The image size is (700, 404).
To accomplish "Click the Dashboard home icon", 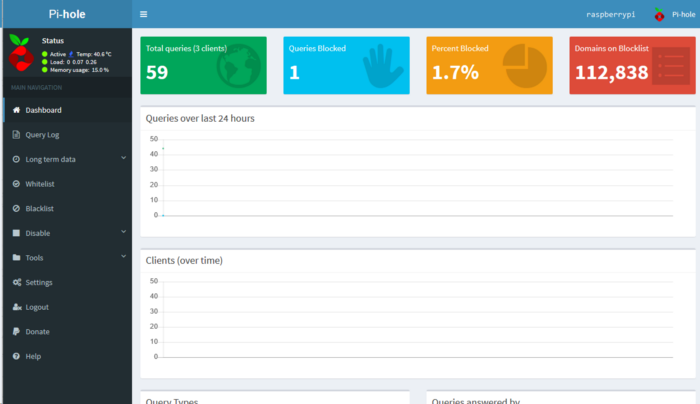I will pos(17,110).
